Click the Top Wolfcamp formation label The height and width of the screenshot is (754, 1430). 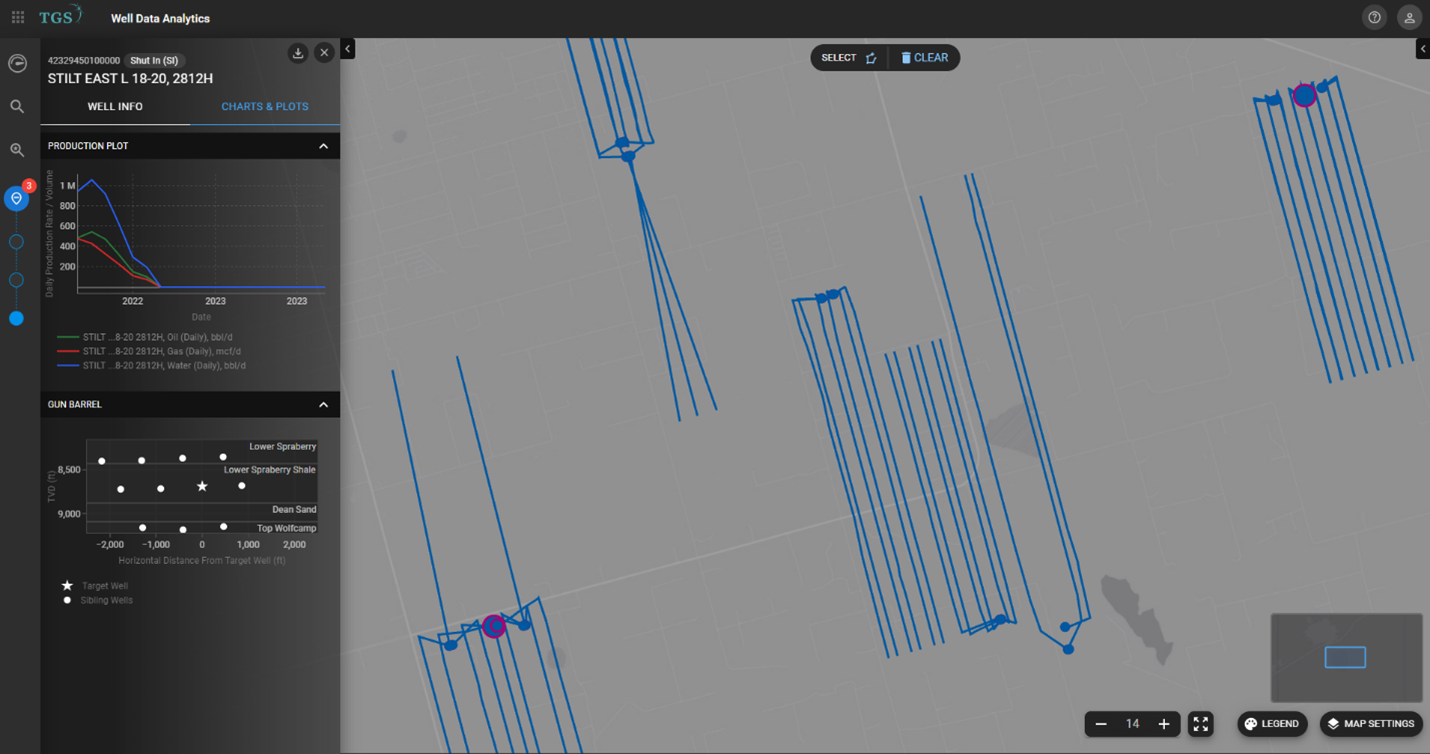pos(286,528)
